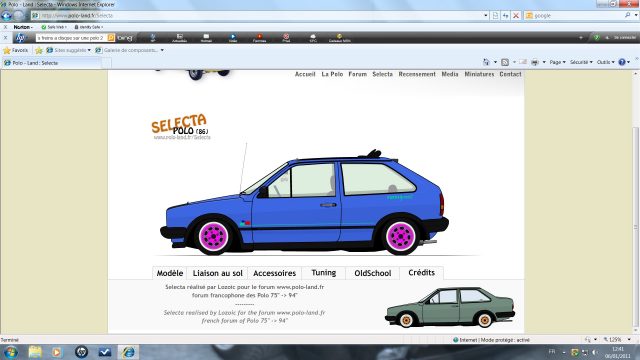Viewport: 640px width, 360px height.
Task: Click the red Stop loading icon
Action: coord(516,16)
